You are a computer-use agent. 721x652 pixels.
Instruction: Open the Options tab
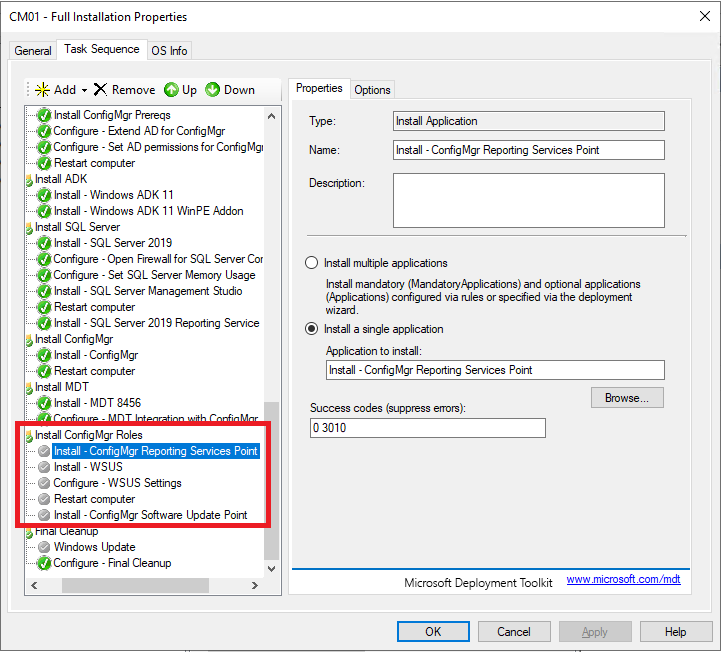[372, 90]
